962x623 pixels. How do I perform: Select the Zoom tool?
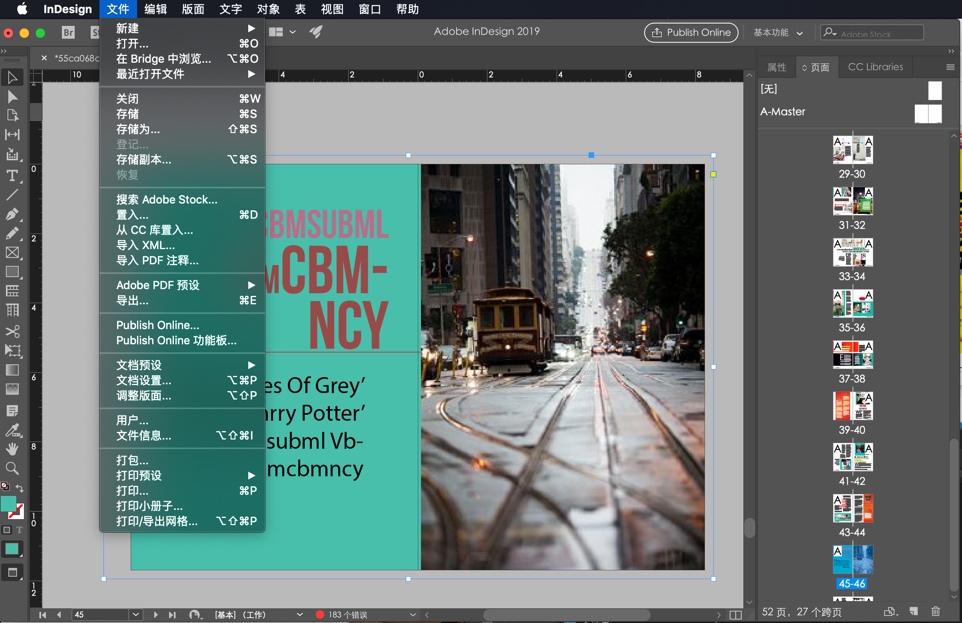(12, 468)
